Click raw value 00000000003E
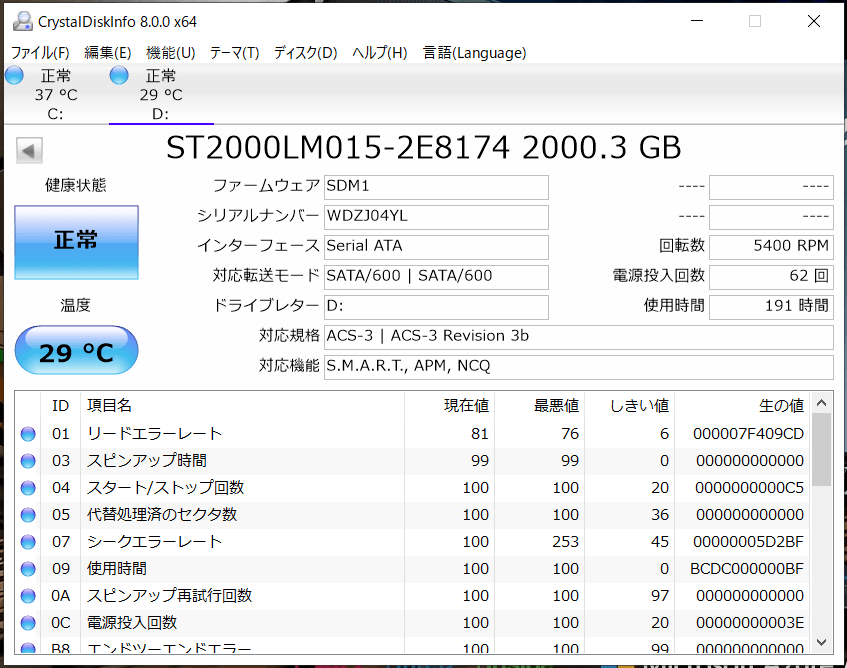Image resolution: width=847 pixels, height=668 pixels. (750, 623)
